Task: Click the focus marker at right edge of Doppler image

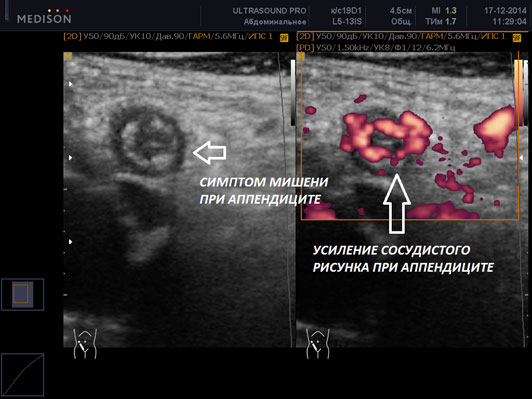Action: coord(522,158)
